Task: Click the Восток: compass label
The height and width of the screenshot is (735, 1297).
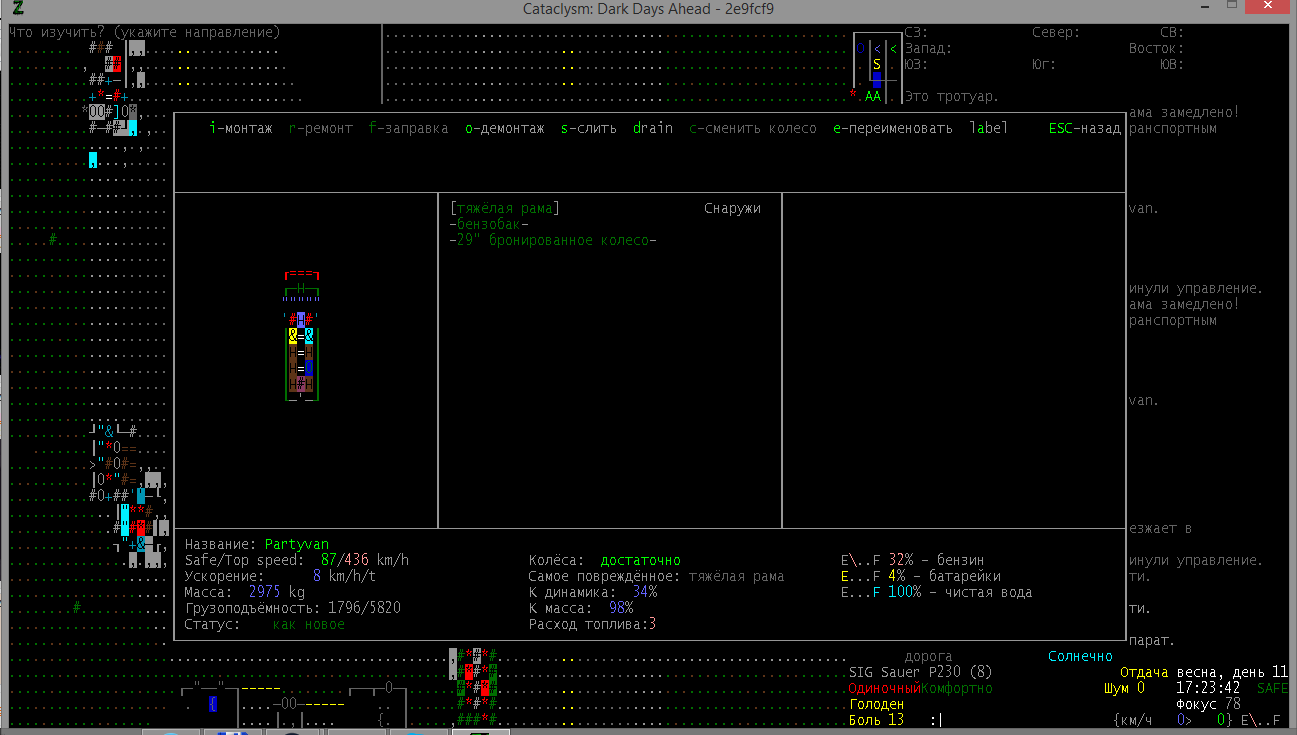Action: click(1157, 48)
